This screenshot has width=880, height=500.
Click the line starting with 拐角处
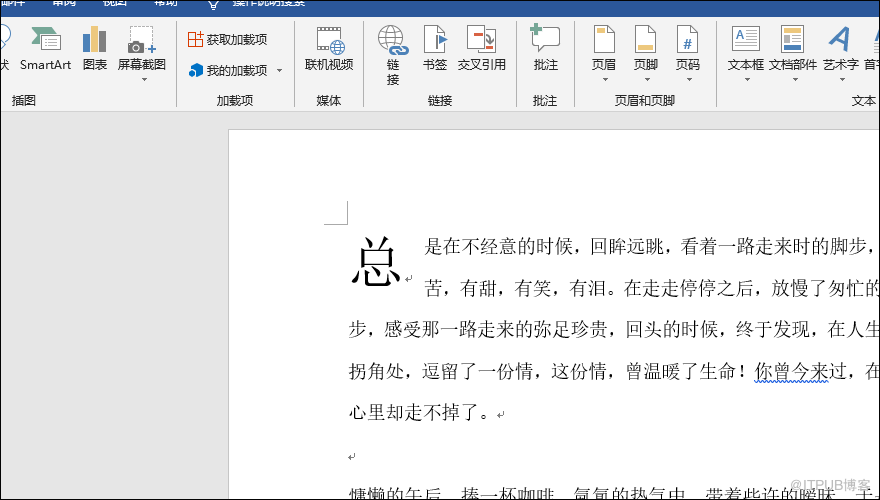pos(550,371)
